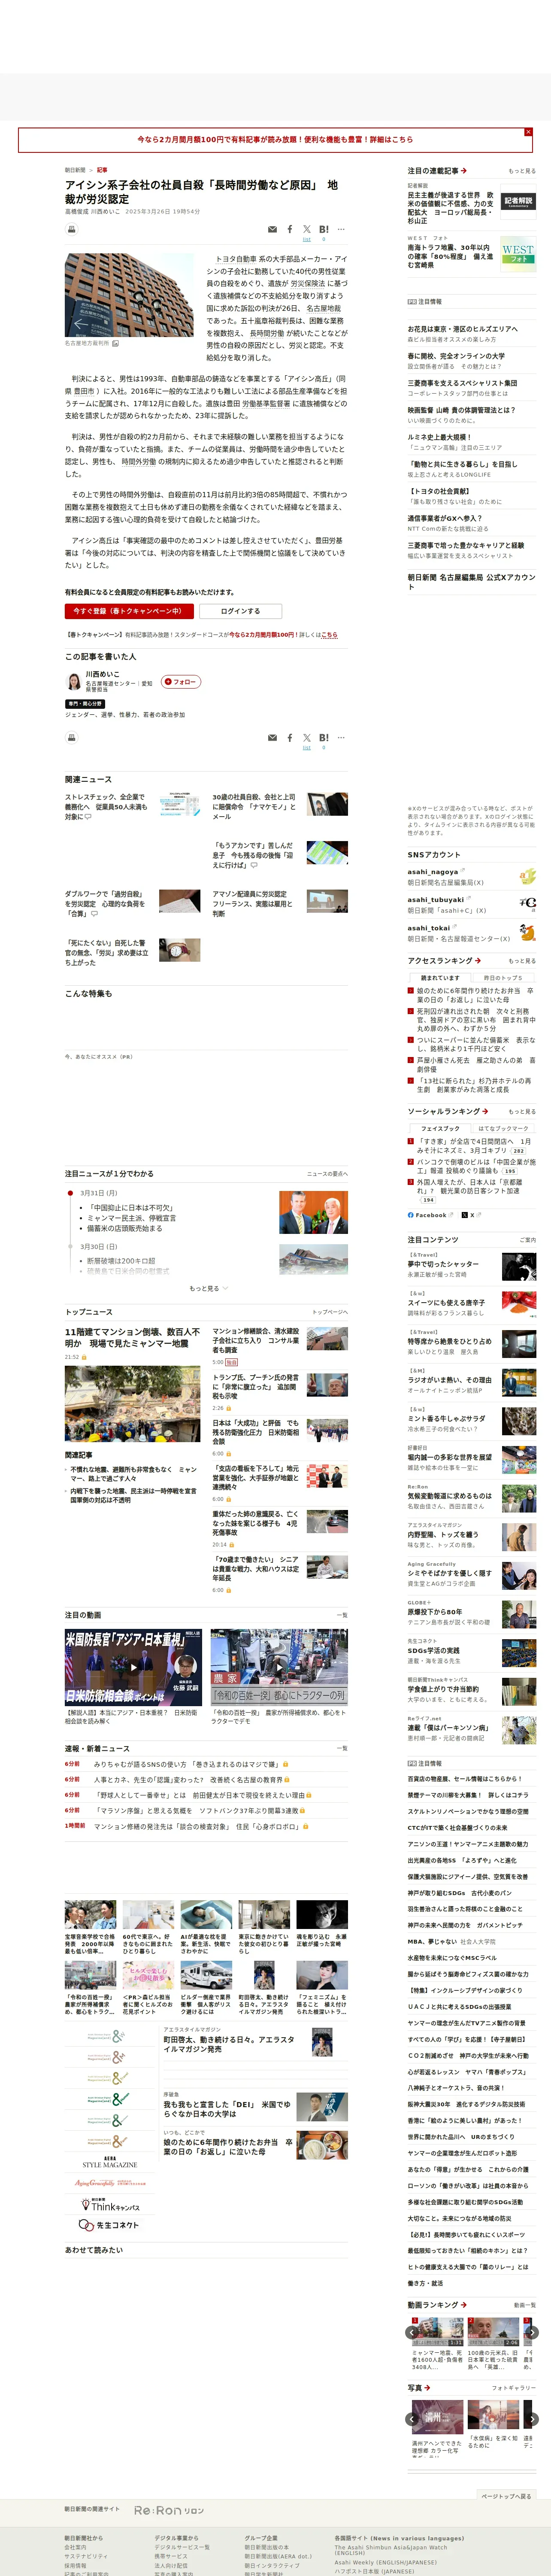The image size is (551, 2576).
Task: Play the 米国防長官「アジア・日本重視」 video
Action: 133,1667
